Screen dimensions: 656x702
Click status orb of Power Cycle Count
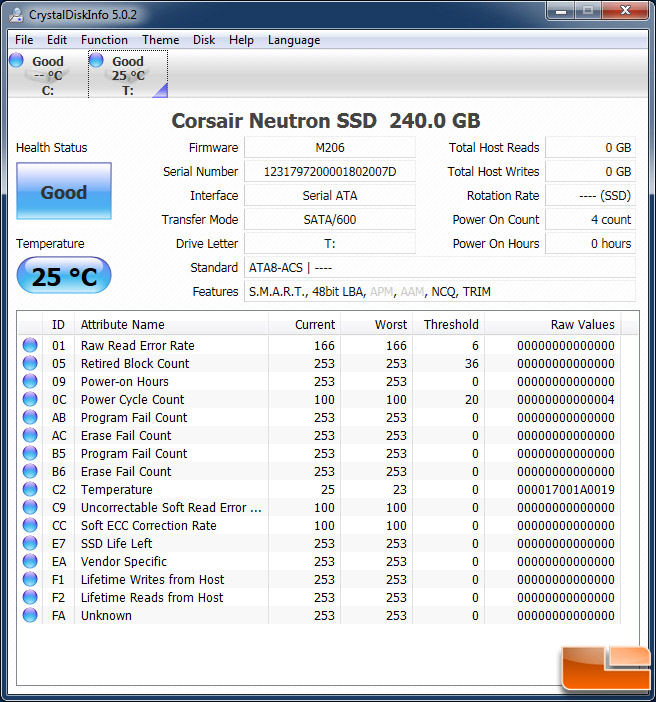click(x=30, y=399)
